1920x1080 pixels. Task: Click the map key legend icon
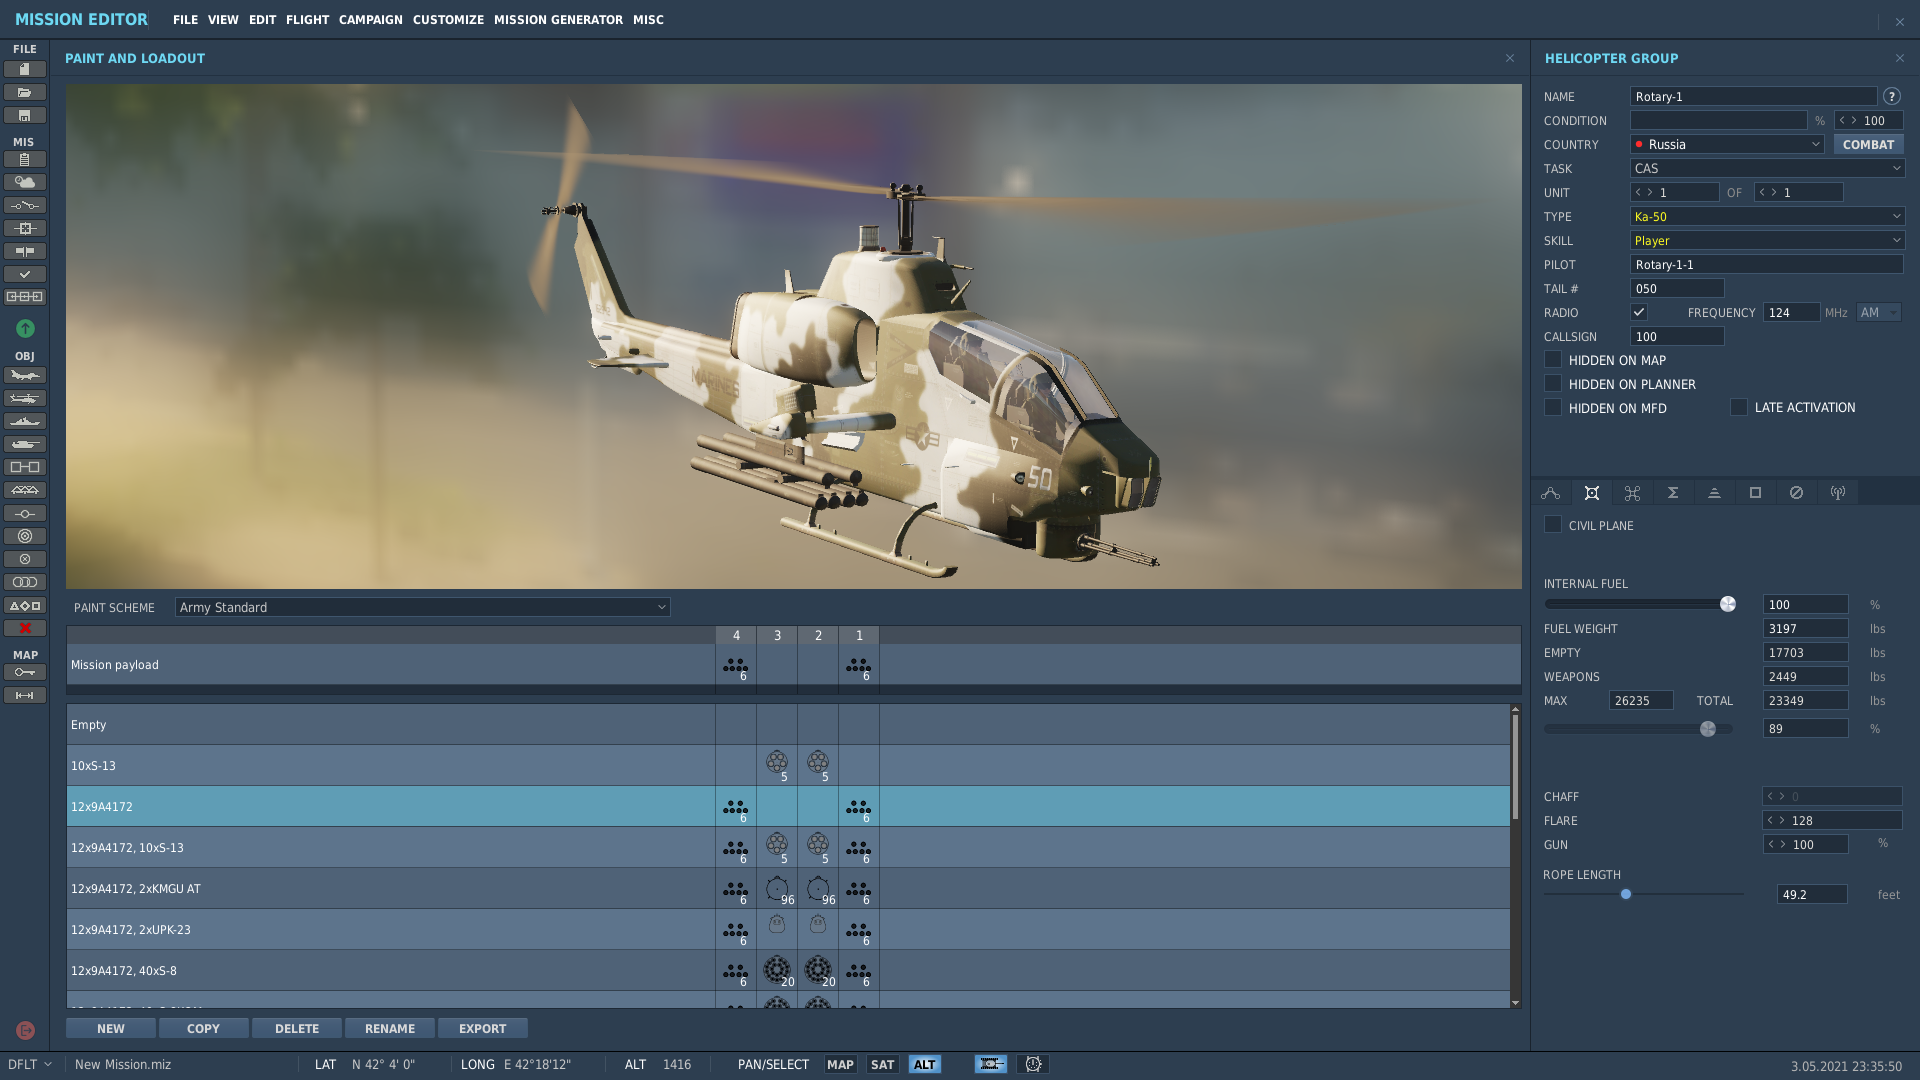[x=25, y=672]
